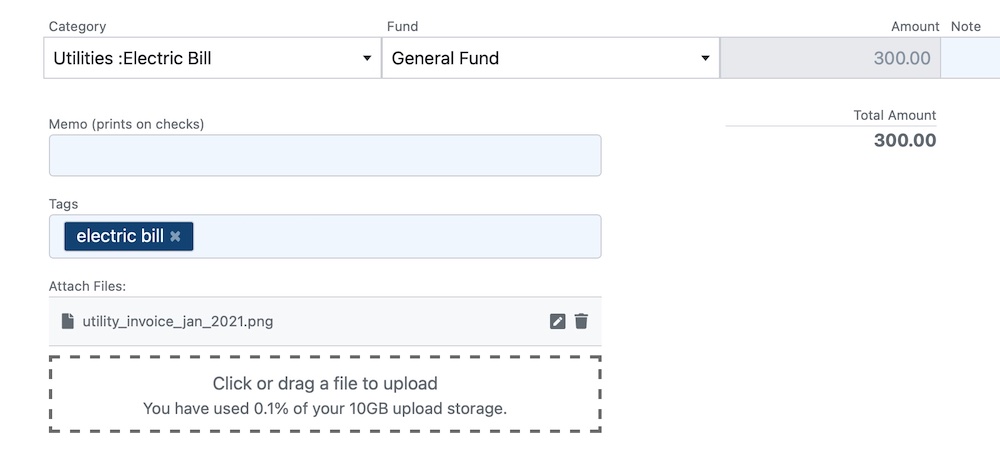This screenshot has width=1000, height=464.
Task: Click the bold Total Amount value
Action: (905, 140)
